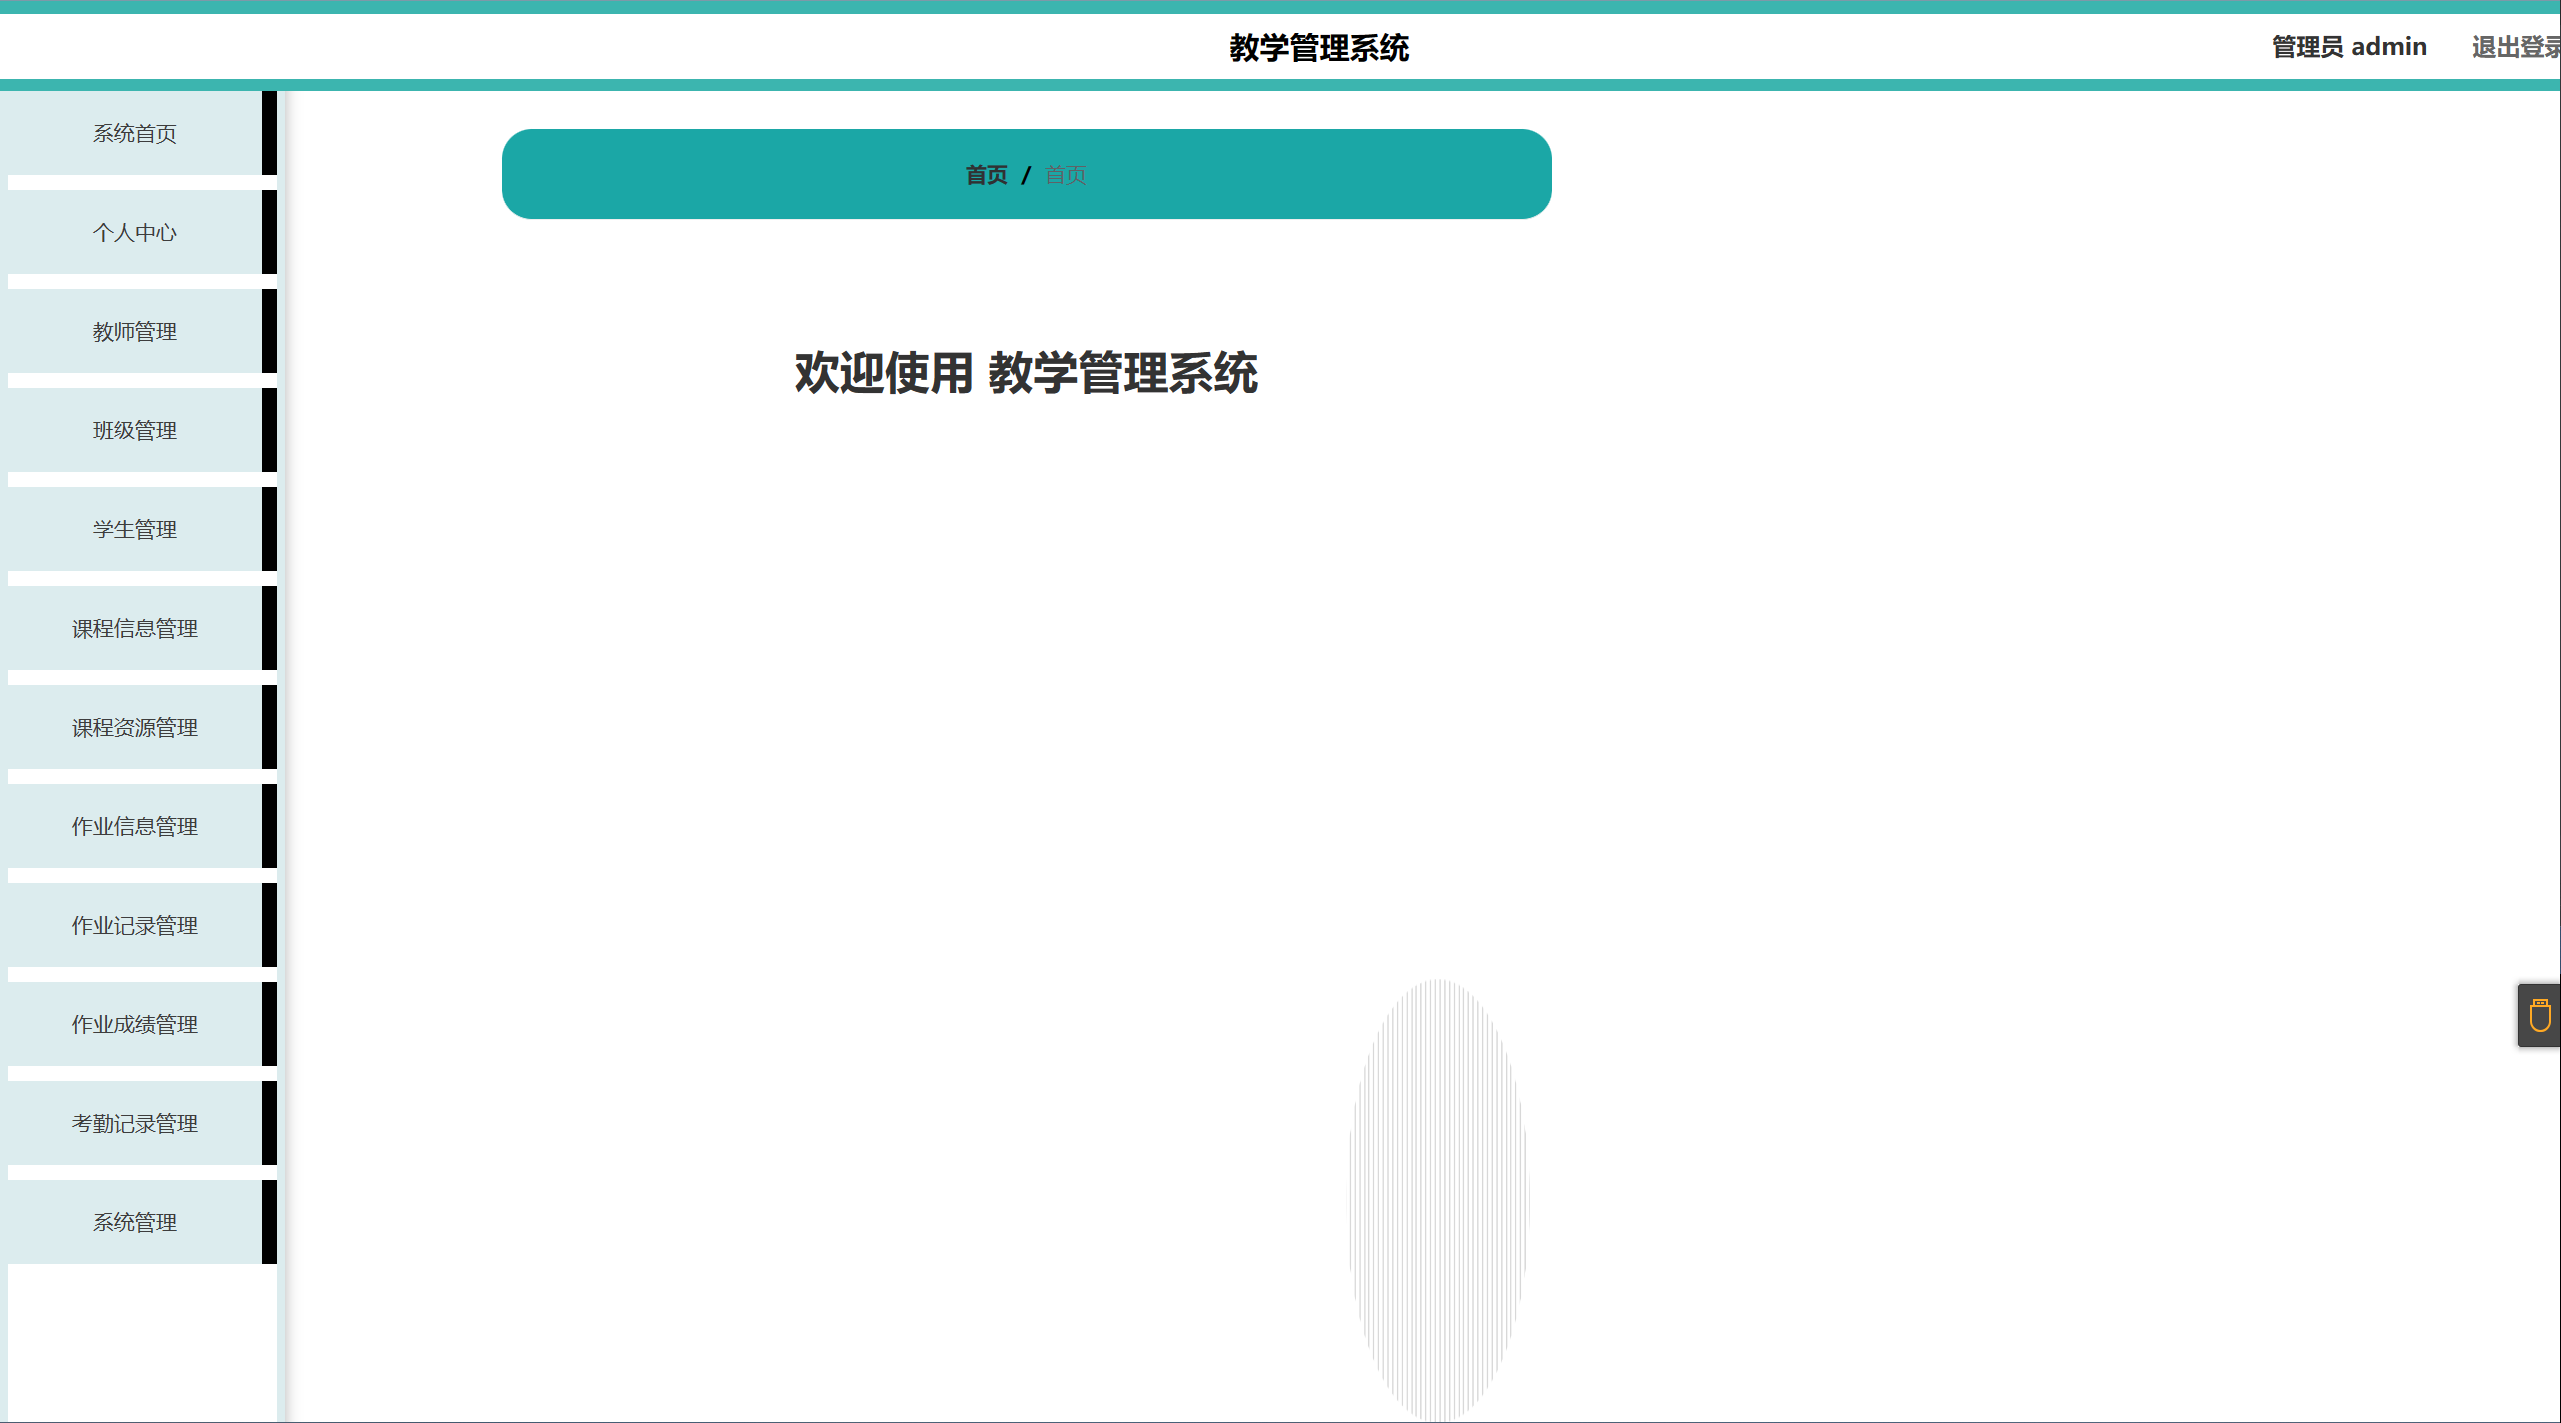Expand the 系统管理 section
Image resolution: width=2561 pixels, height=1423 pixels.
tap(134, 1222)
